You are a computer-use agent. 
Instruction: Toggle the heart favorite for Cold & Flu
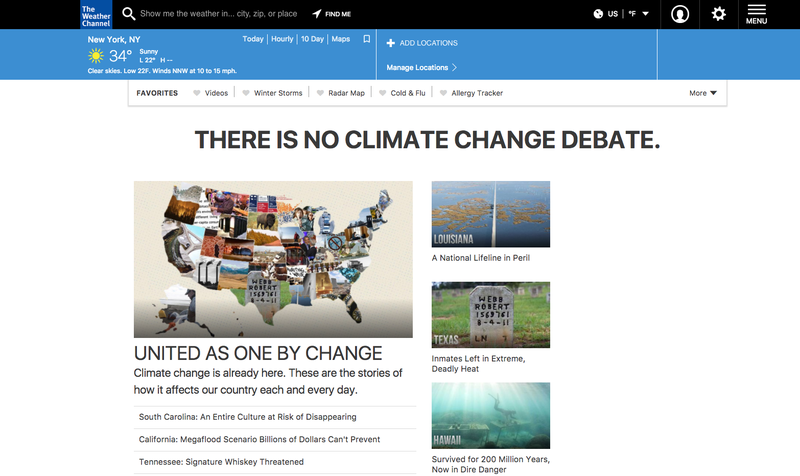coord(383,93)
